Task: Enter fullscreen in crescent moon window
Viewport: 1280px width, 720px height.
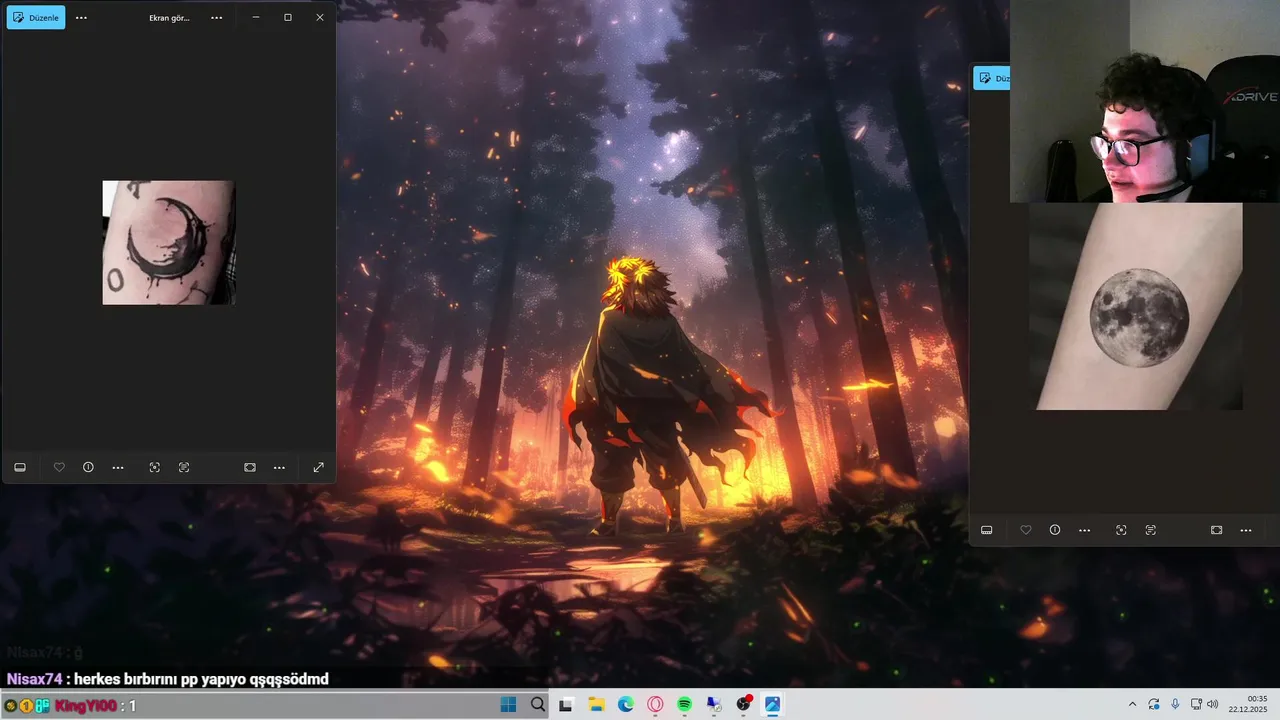Action: click(x=318, y=467)
